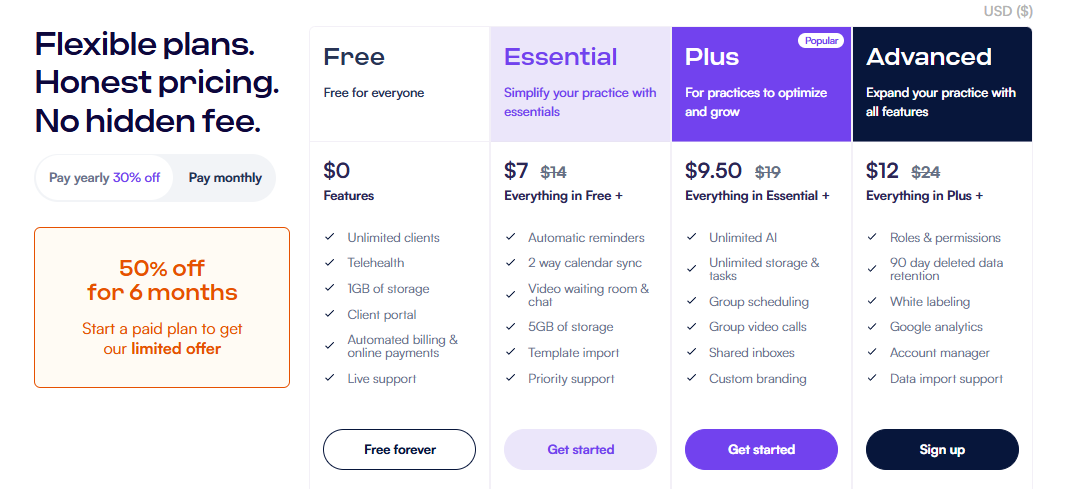Click the checkmark beside Unlimited clients
The image size is (1078, 489).
point(330,237)
